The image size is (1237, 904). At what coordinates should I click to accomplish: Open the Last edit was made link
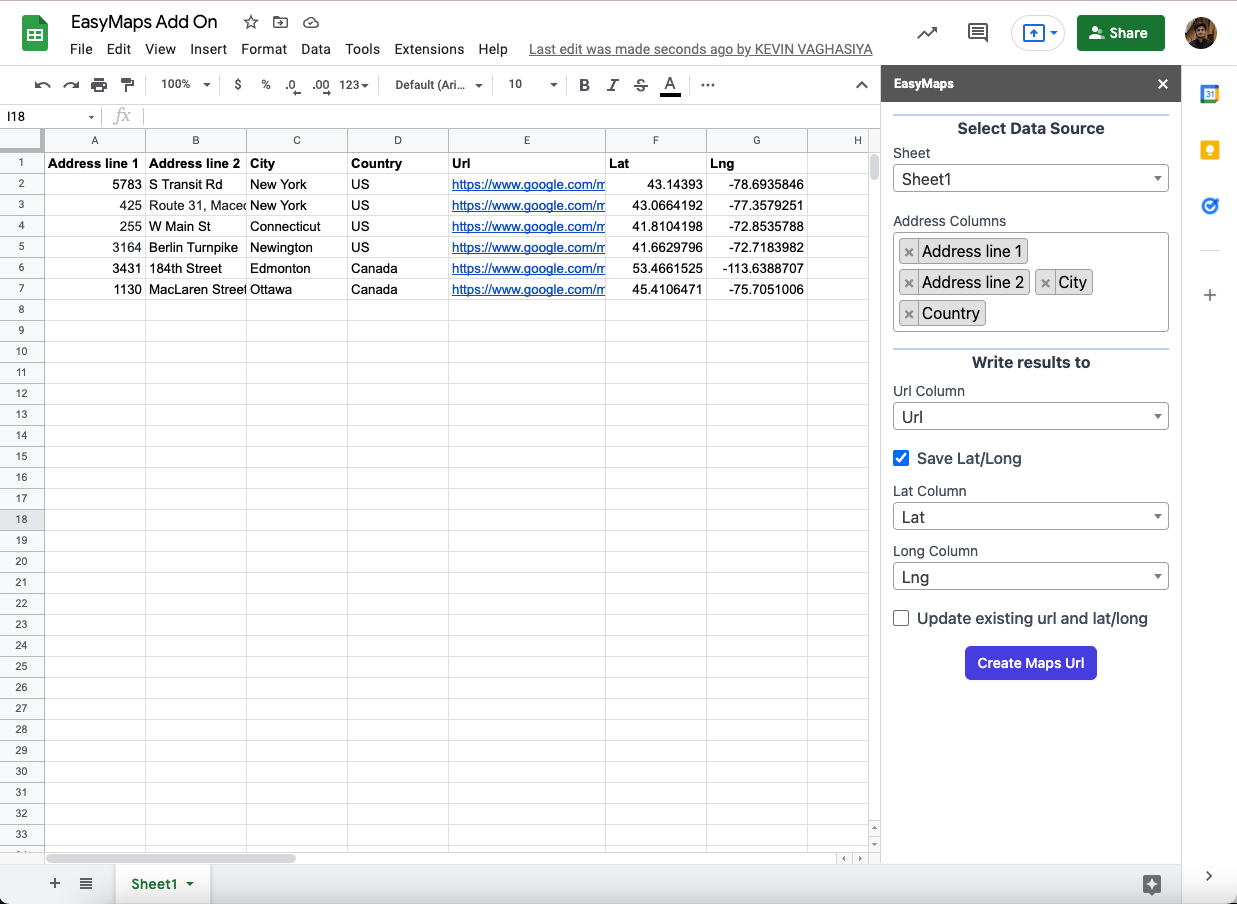pos(700,49)
